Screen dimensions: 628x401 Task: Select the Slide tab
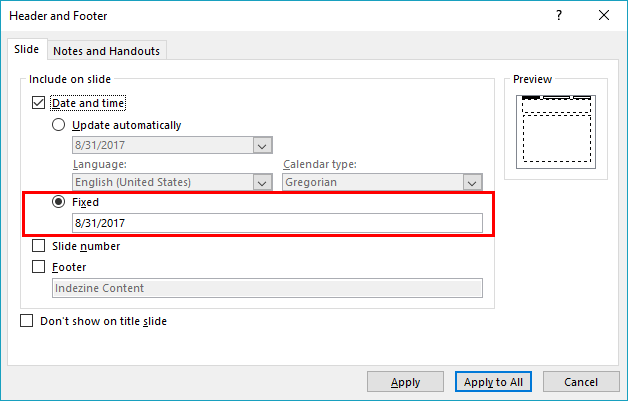27,50
